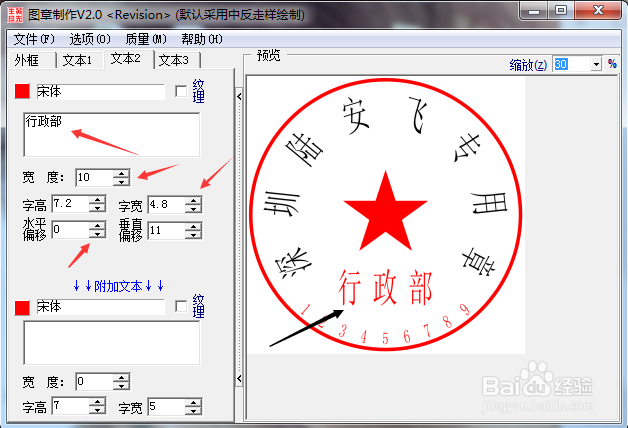Click the 字宽 field showing 4.8
The width and height of the screenshot is (628, 428).
(167, 205)
